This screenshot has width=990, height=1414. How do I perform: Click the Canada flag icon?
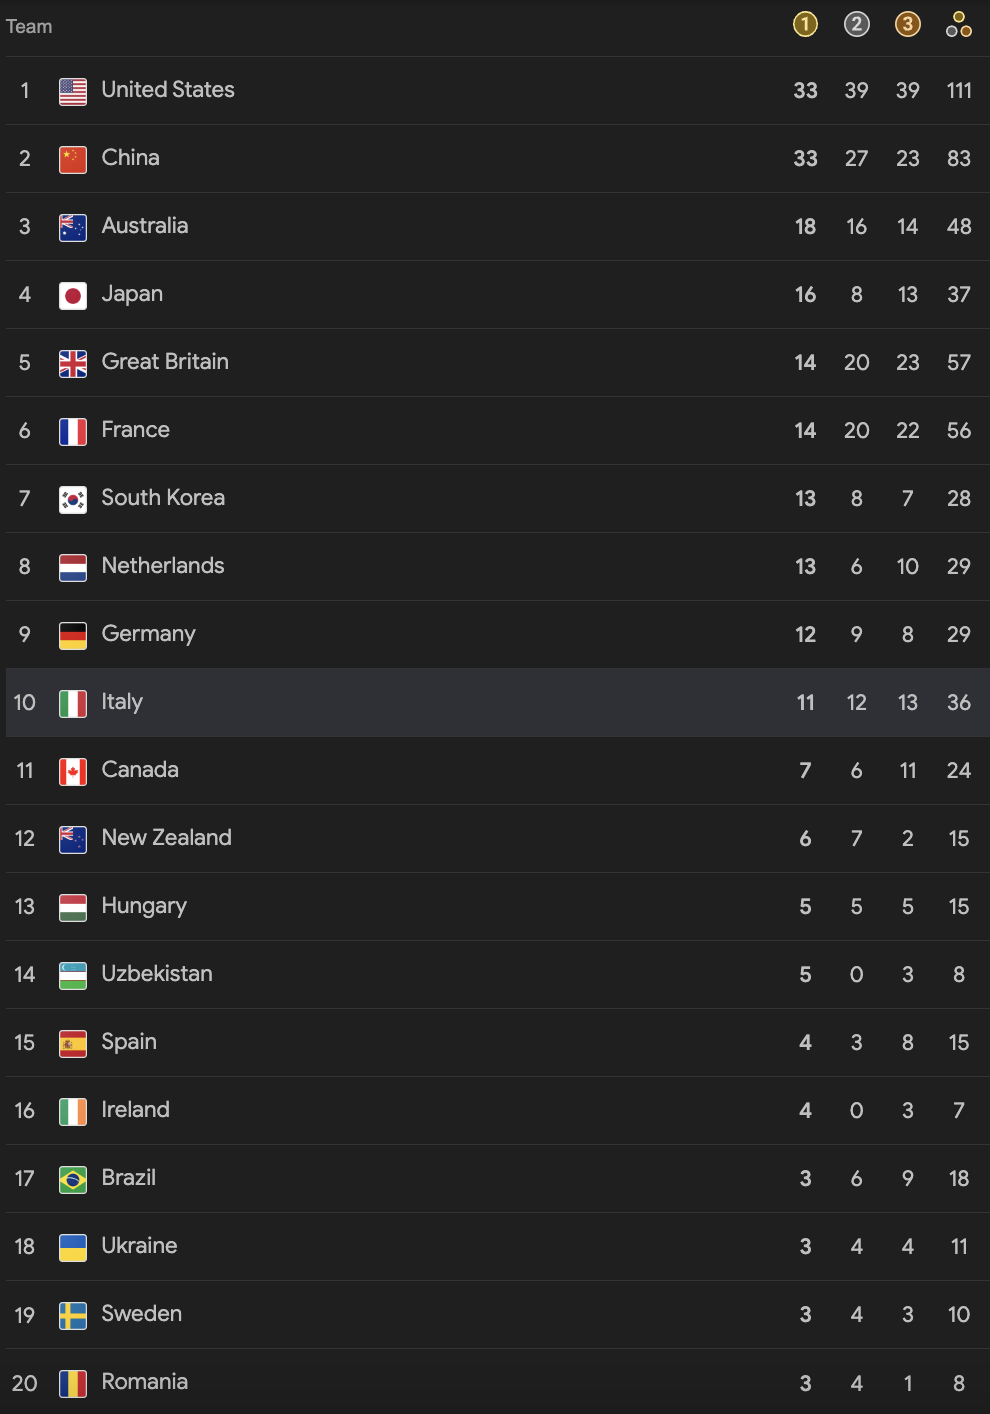click(73, 771)
